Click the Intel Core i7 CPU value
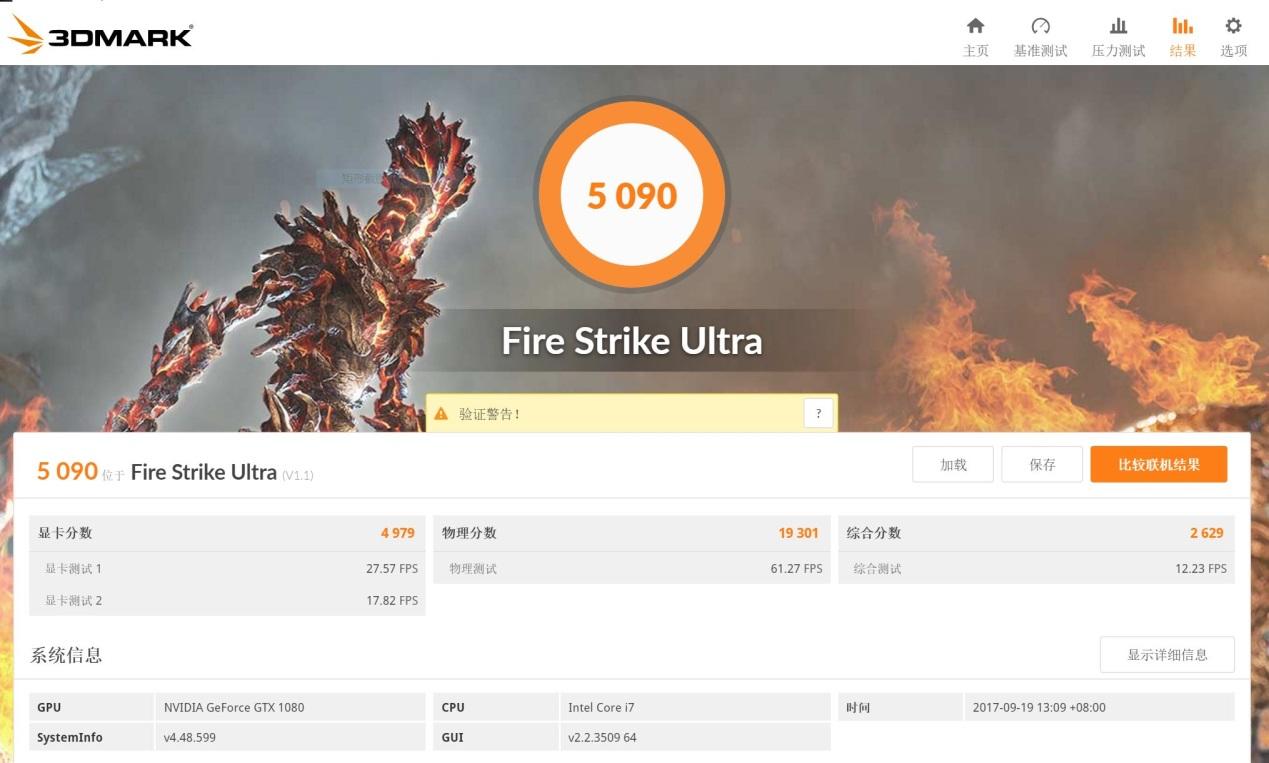The width and height of the screenshot is (1269, 763). 601,707
